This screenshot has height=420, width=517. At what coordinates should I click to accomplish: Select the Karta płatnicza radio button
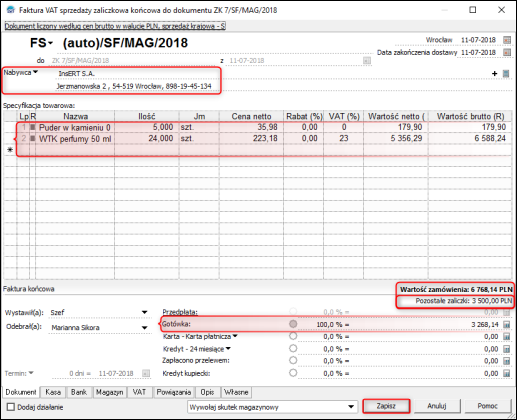point(293,336)
